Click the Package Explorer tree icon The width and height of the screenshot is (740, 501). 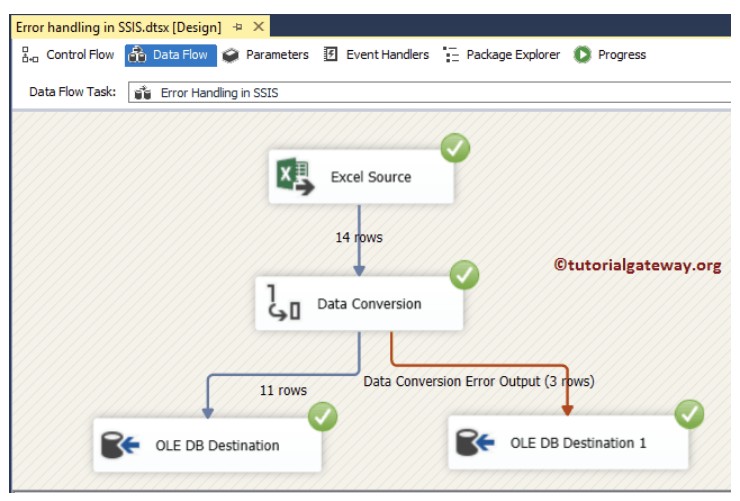point(451,55)
